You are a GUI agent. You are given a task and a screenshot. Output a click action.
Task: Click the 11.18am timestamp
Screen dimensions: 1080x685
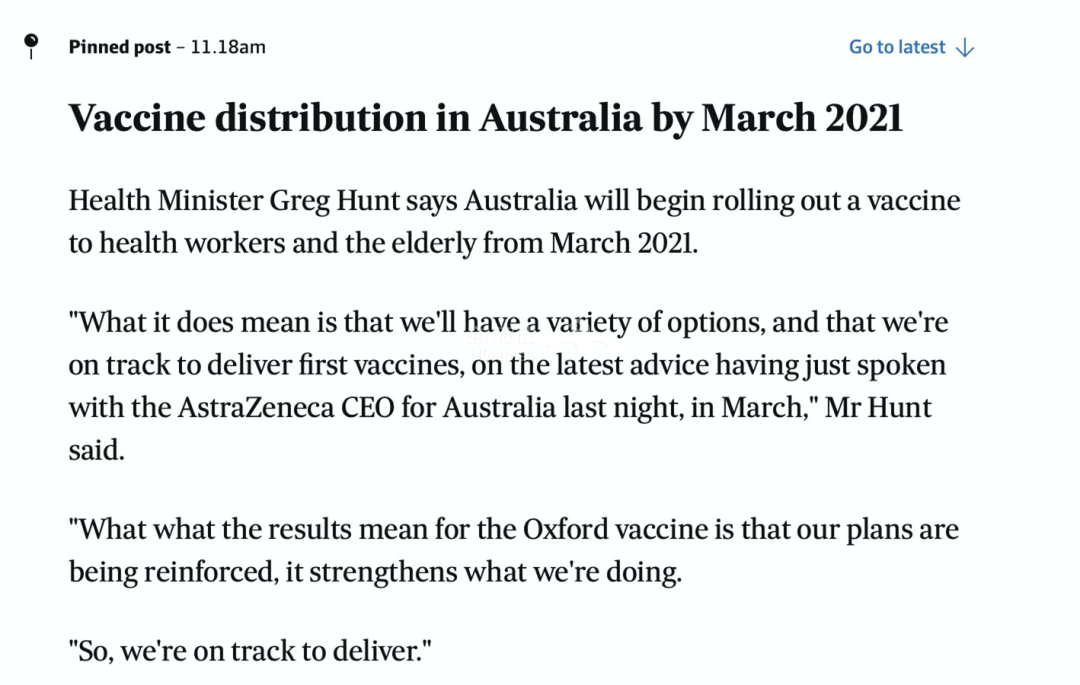(x=228, y=47)
